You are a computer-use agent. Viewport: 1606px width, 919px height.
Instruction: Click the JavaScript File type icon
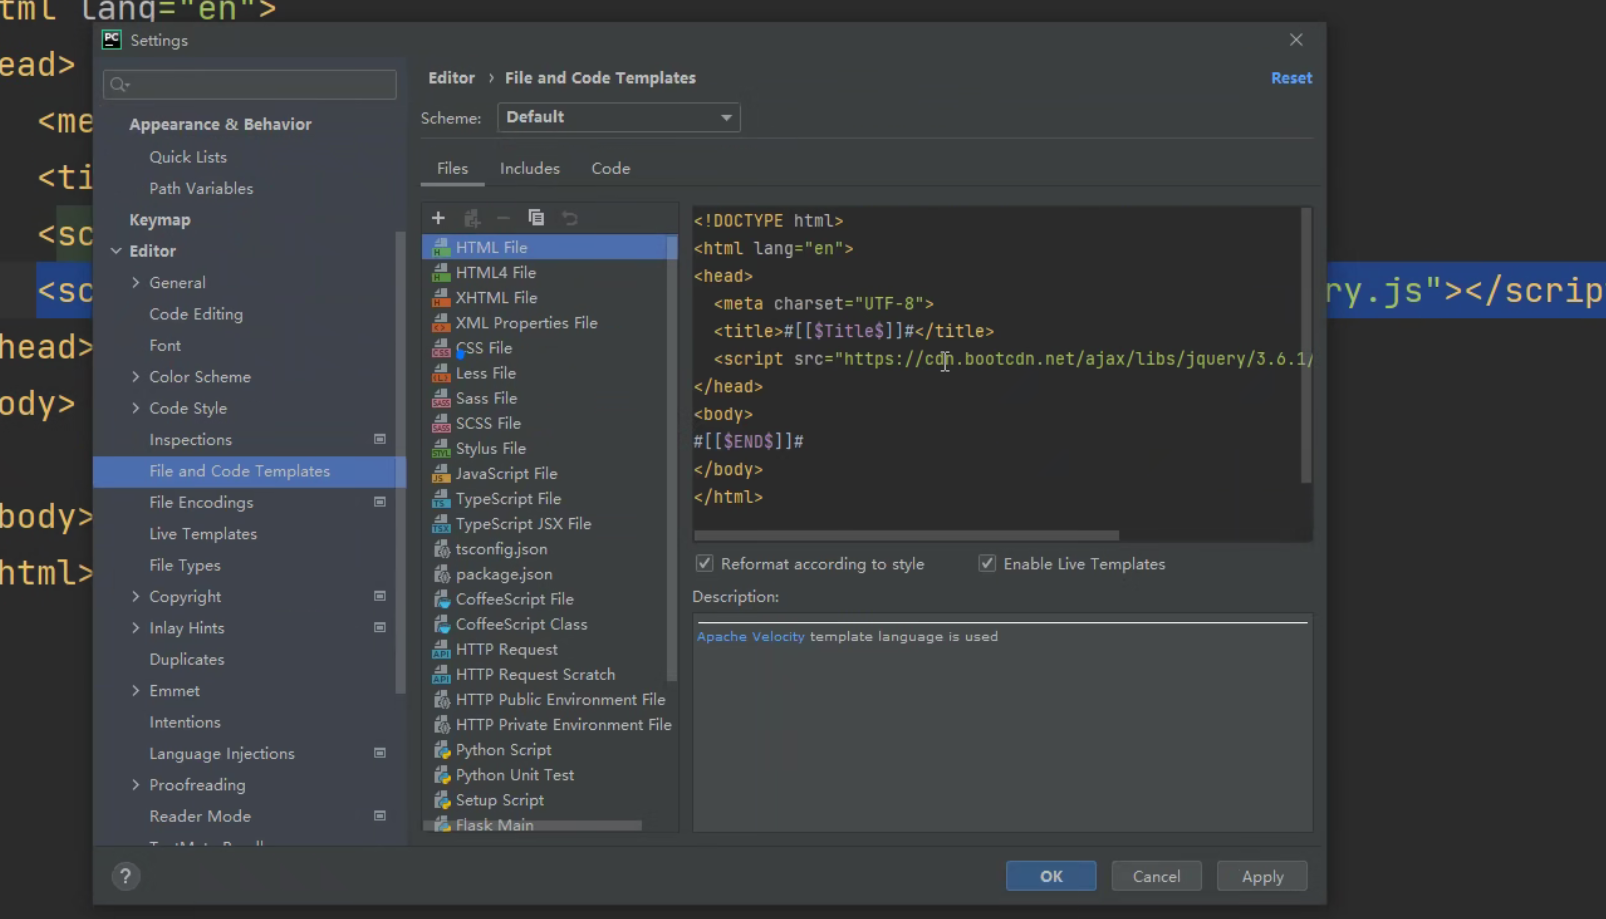click(x=441, y=474)
